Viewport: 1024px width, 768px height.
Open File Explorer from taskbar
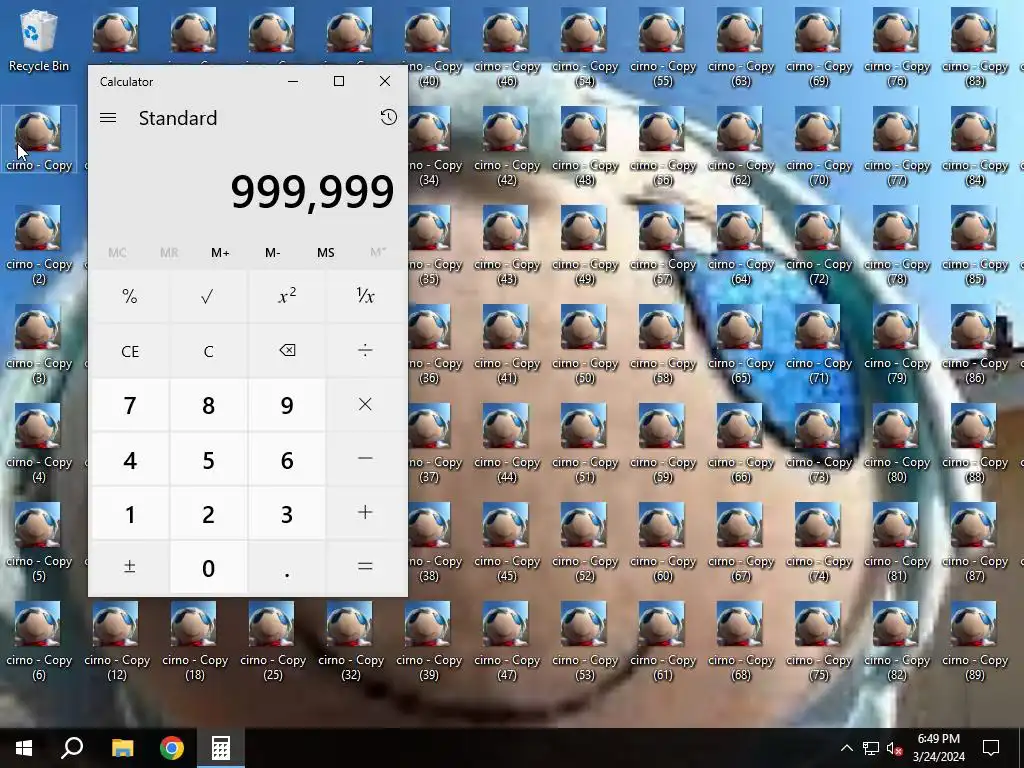tap(122, 748)
